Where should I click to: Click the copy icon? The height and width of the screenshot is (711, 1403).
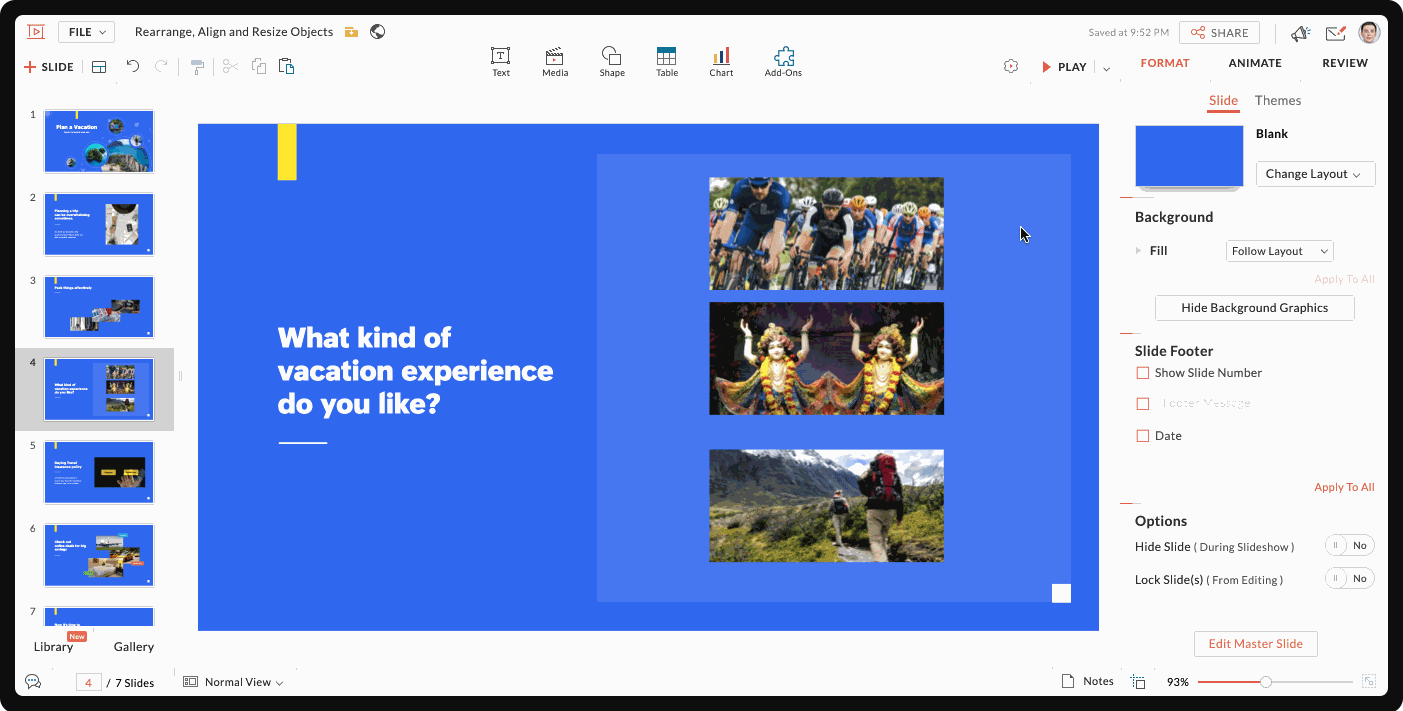point(259,67)
